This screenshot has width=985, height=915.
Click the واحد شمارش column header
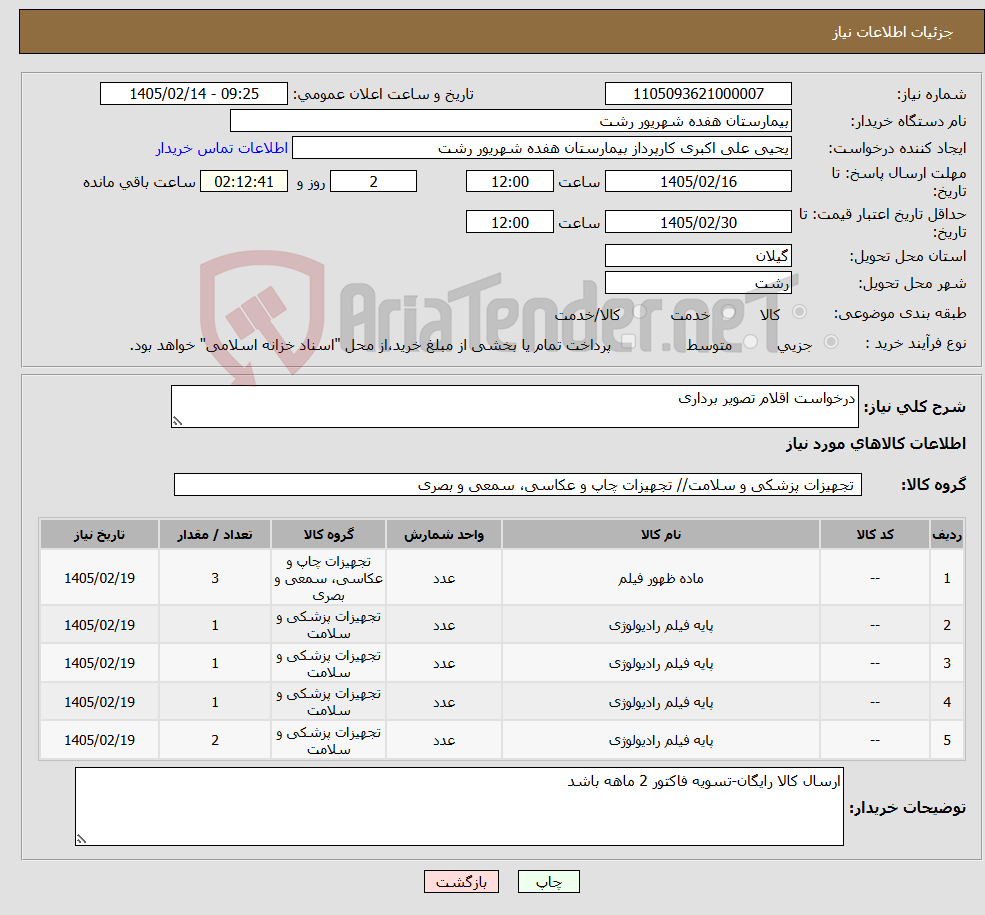(x=444, y=534)
